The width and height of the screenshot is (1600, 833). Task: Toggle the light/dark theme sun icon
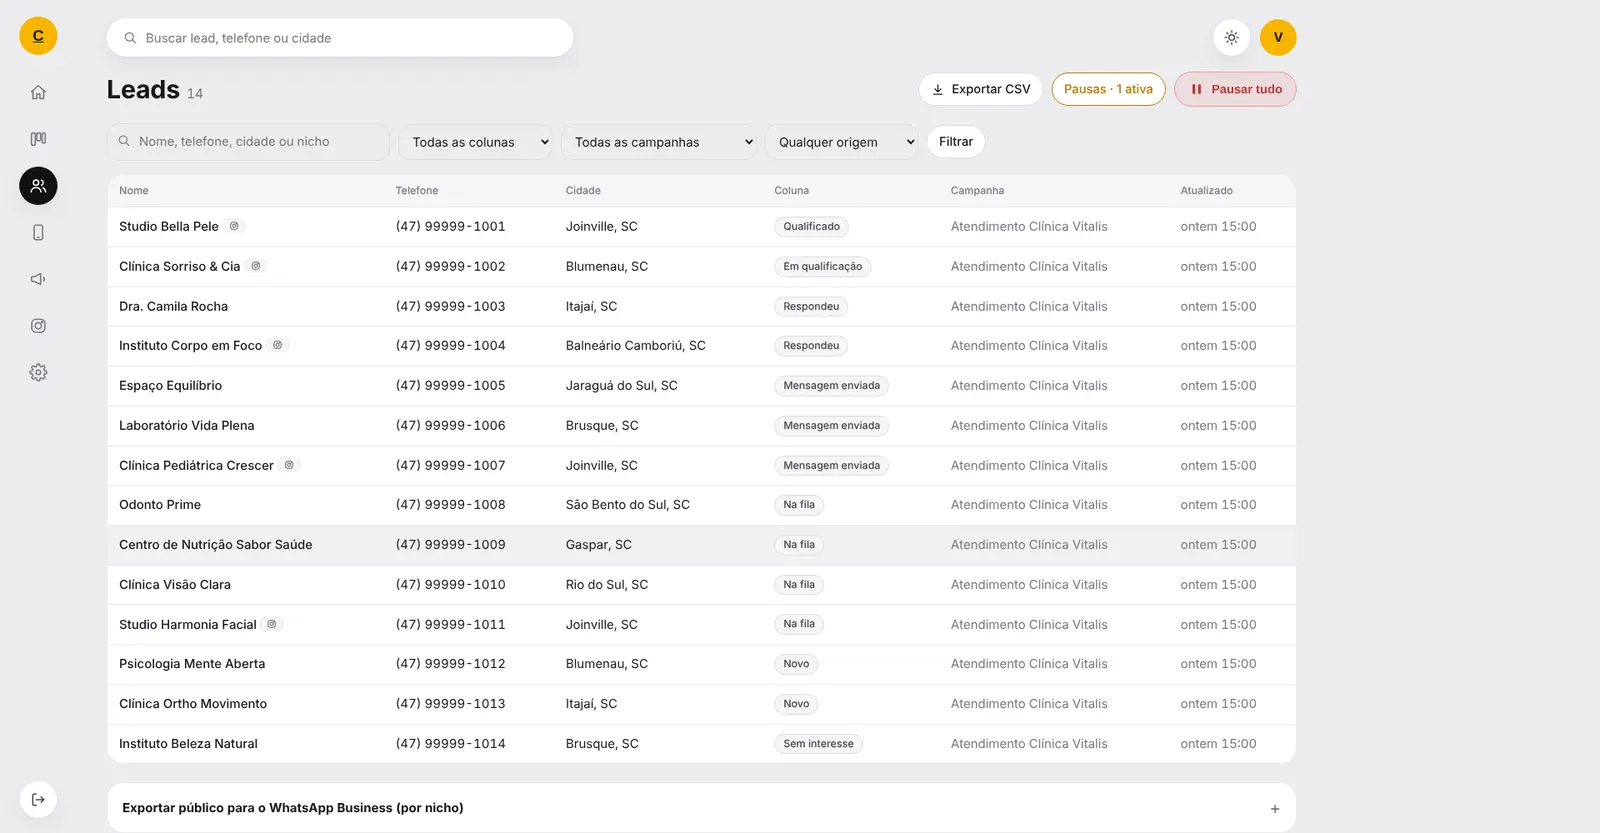tap(1231, 38)
